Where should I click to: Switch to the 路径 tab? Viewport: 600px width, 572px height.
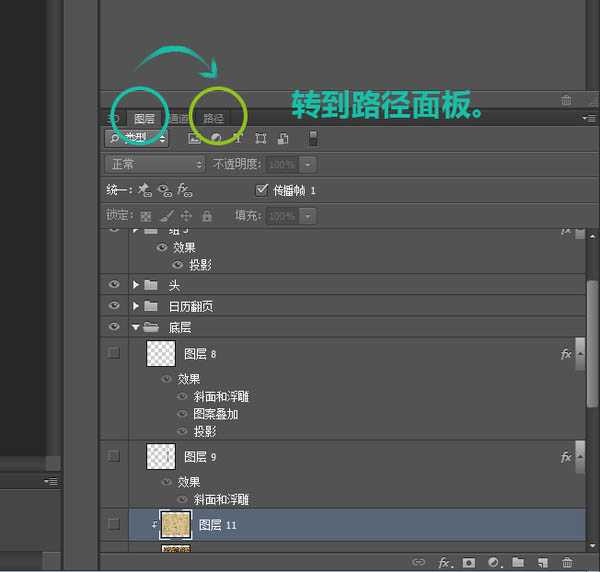213,119
